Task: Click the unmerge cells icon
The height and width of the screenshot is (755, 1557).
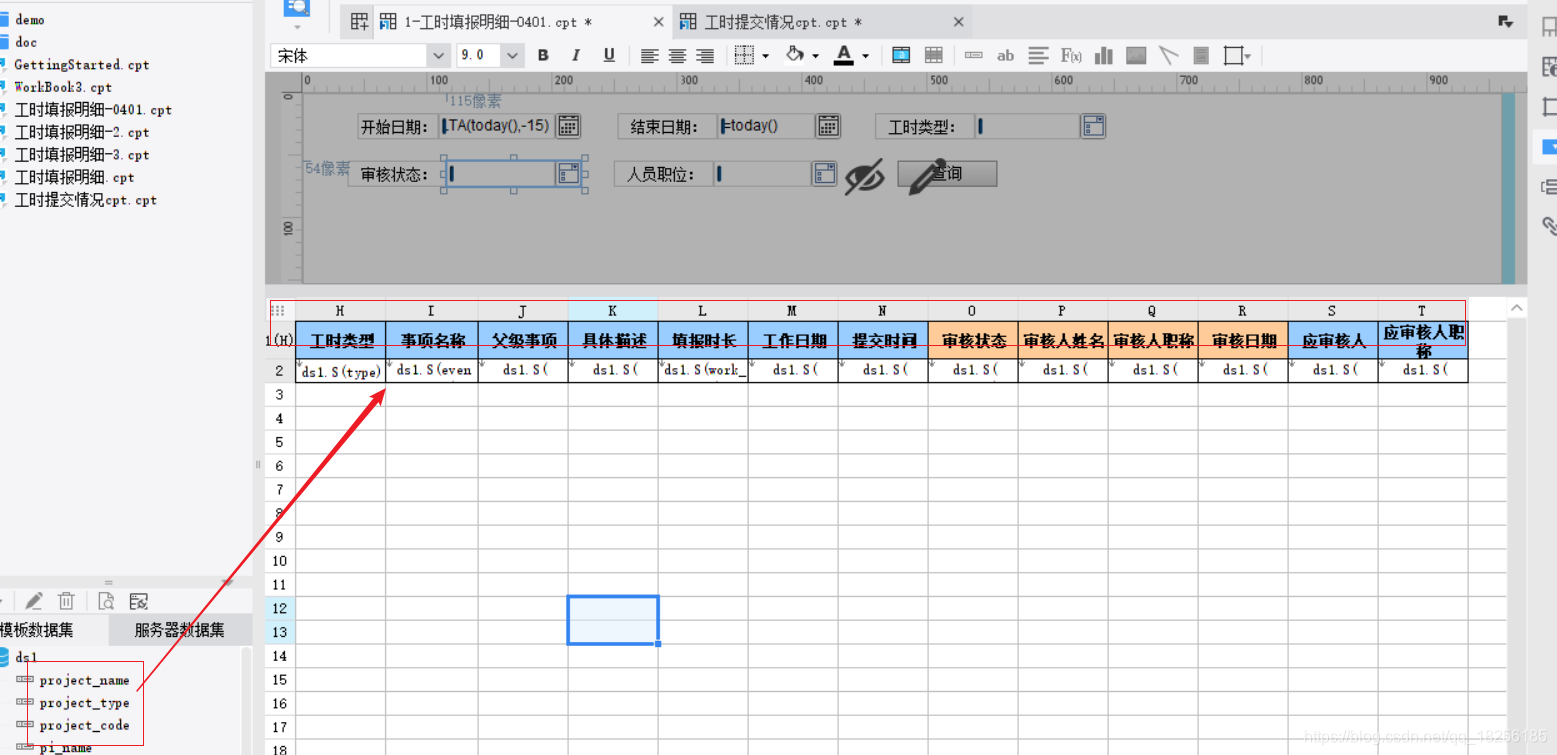Action: (x=933, y=55)
